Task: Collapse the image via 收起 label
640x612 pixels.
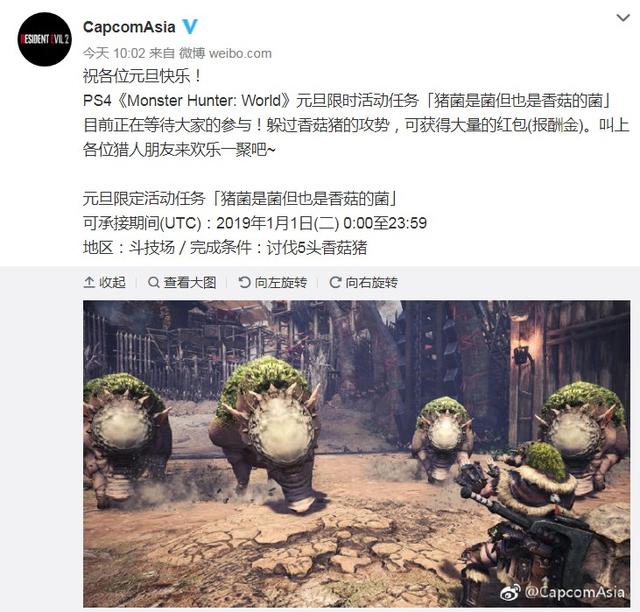Action: coord(112,282)
